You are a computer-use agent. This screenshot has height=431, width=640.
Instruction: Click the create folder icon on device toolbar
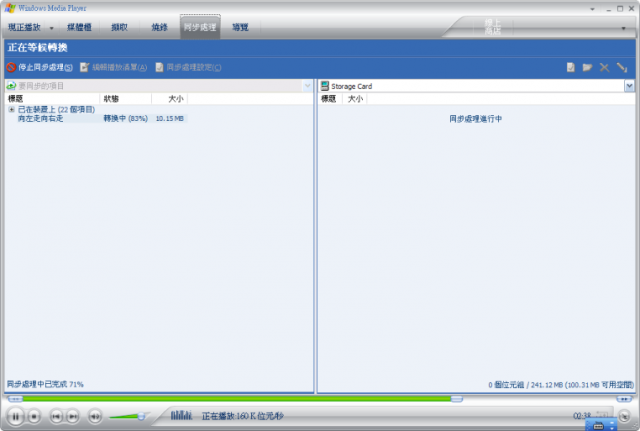click(x=587, y=67)
